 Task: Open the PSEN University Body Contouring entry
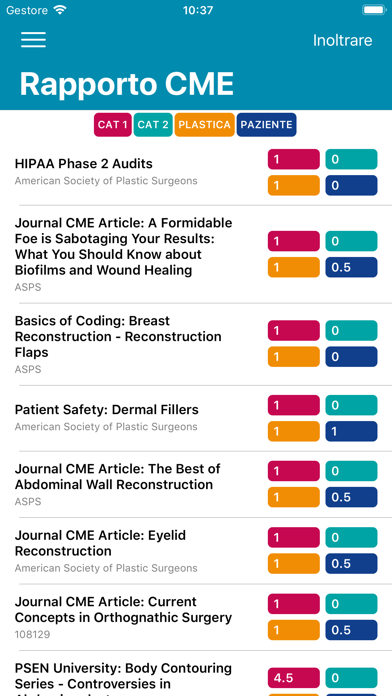pyautogui.click(x=196, y=674)
